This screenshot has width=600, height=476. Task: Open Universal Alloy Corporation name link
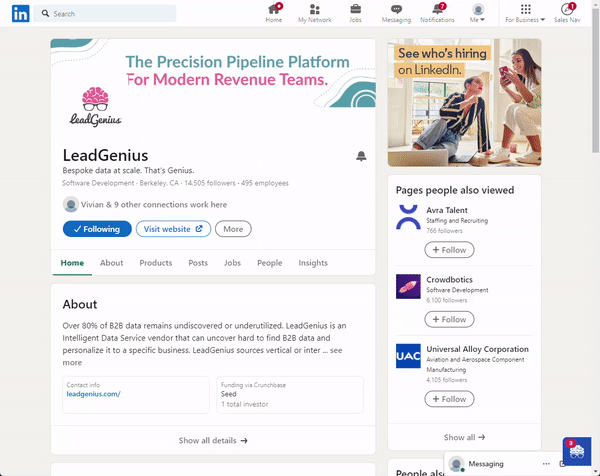[x=478, y=349]
